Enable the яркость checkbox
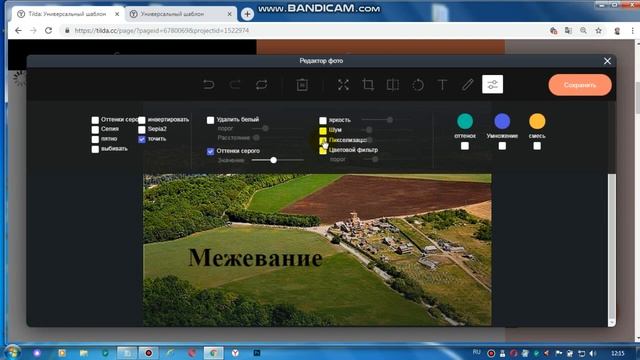This screenshot has height=360, width=640. (323, 120)
